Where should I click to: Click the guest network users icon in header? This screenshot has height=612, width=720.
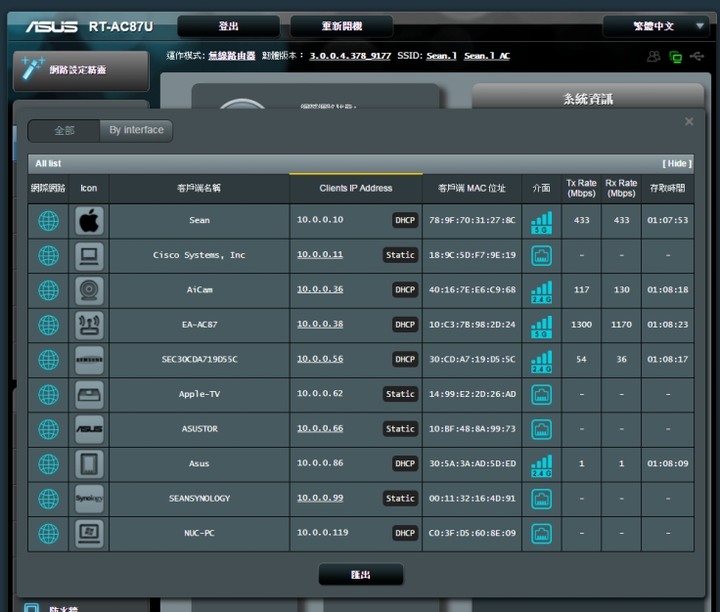tap(653, 56)
